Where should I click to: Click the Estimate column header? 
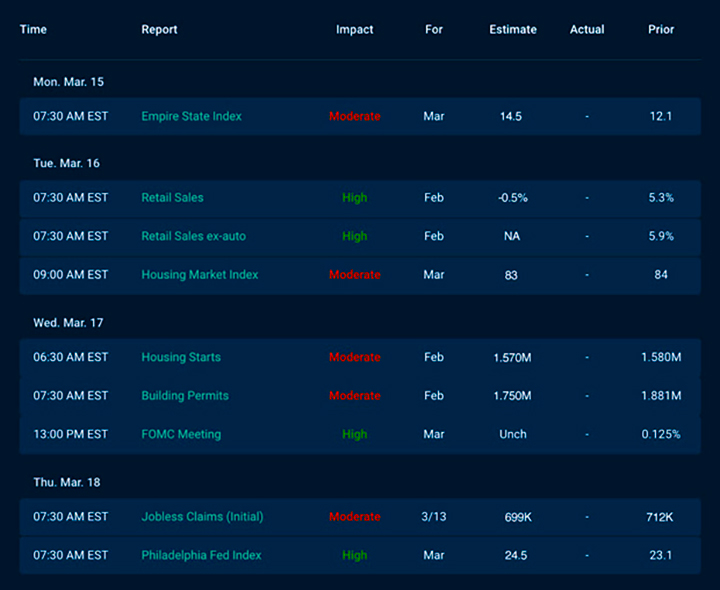[512, 30]
